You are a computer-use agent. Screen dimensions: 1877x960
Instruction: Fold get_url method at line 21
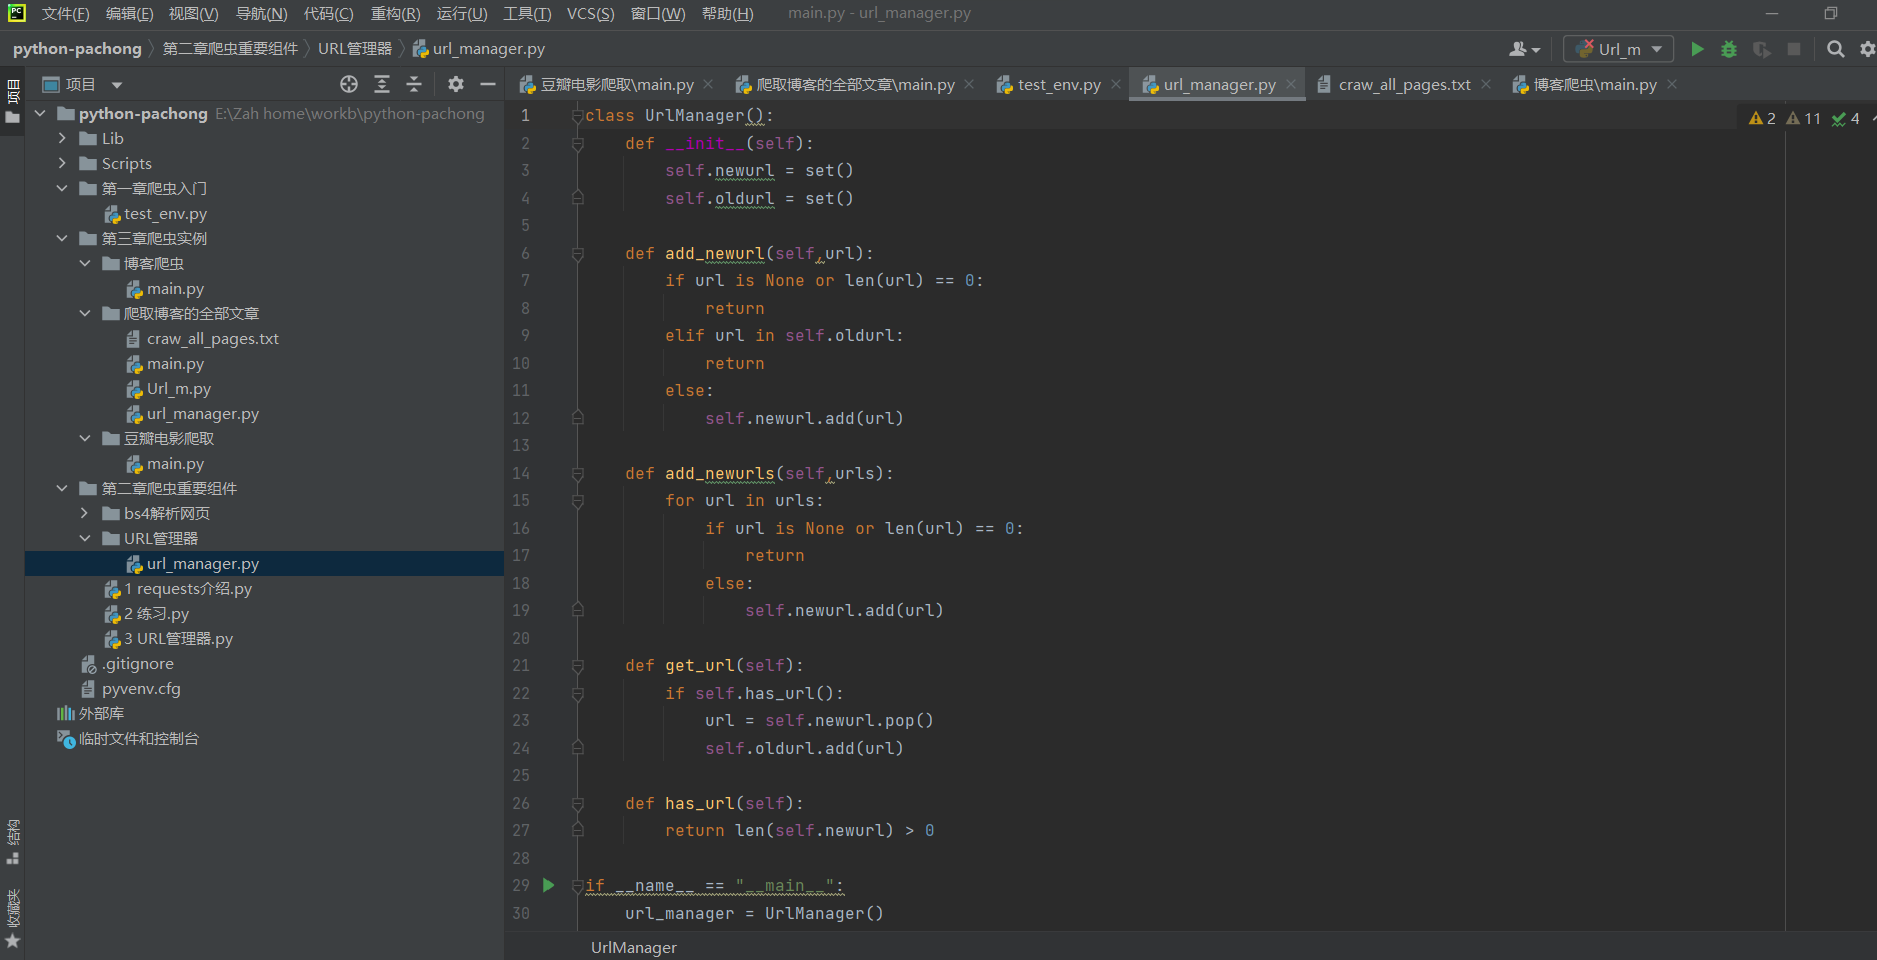click(x=577, y=666)
